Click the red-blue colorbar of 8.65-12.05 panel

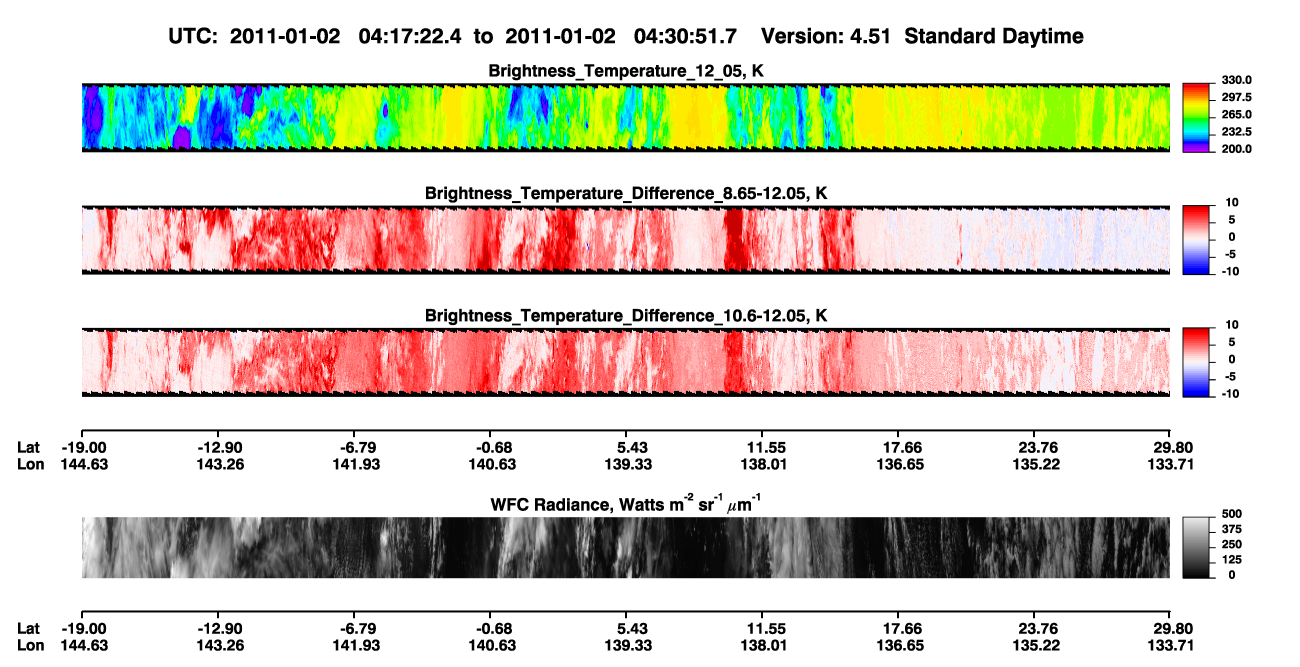(1196, 240)
